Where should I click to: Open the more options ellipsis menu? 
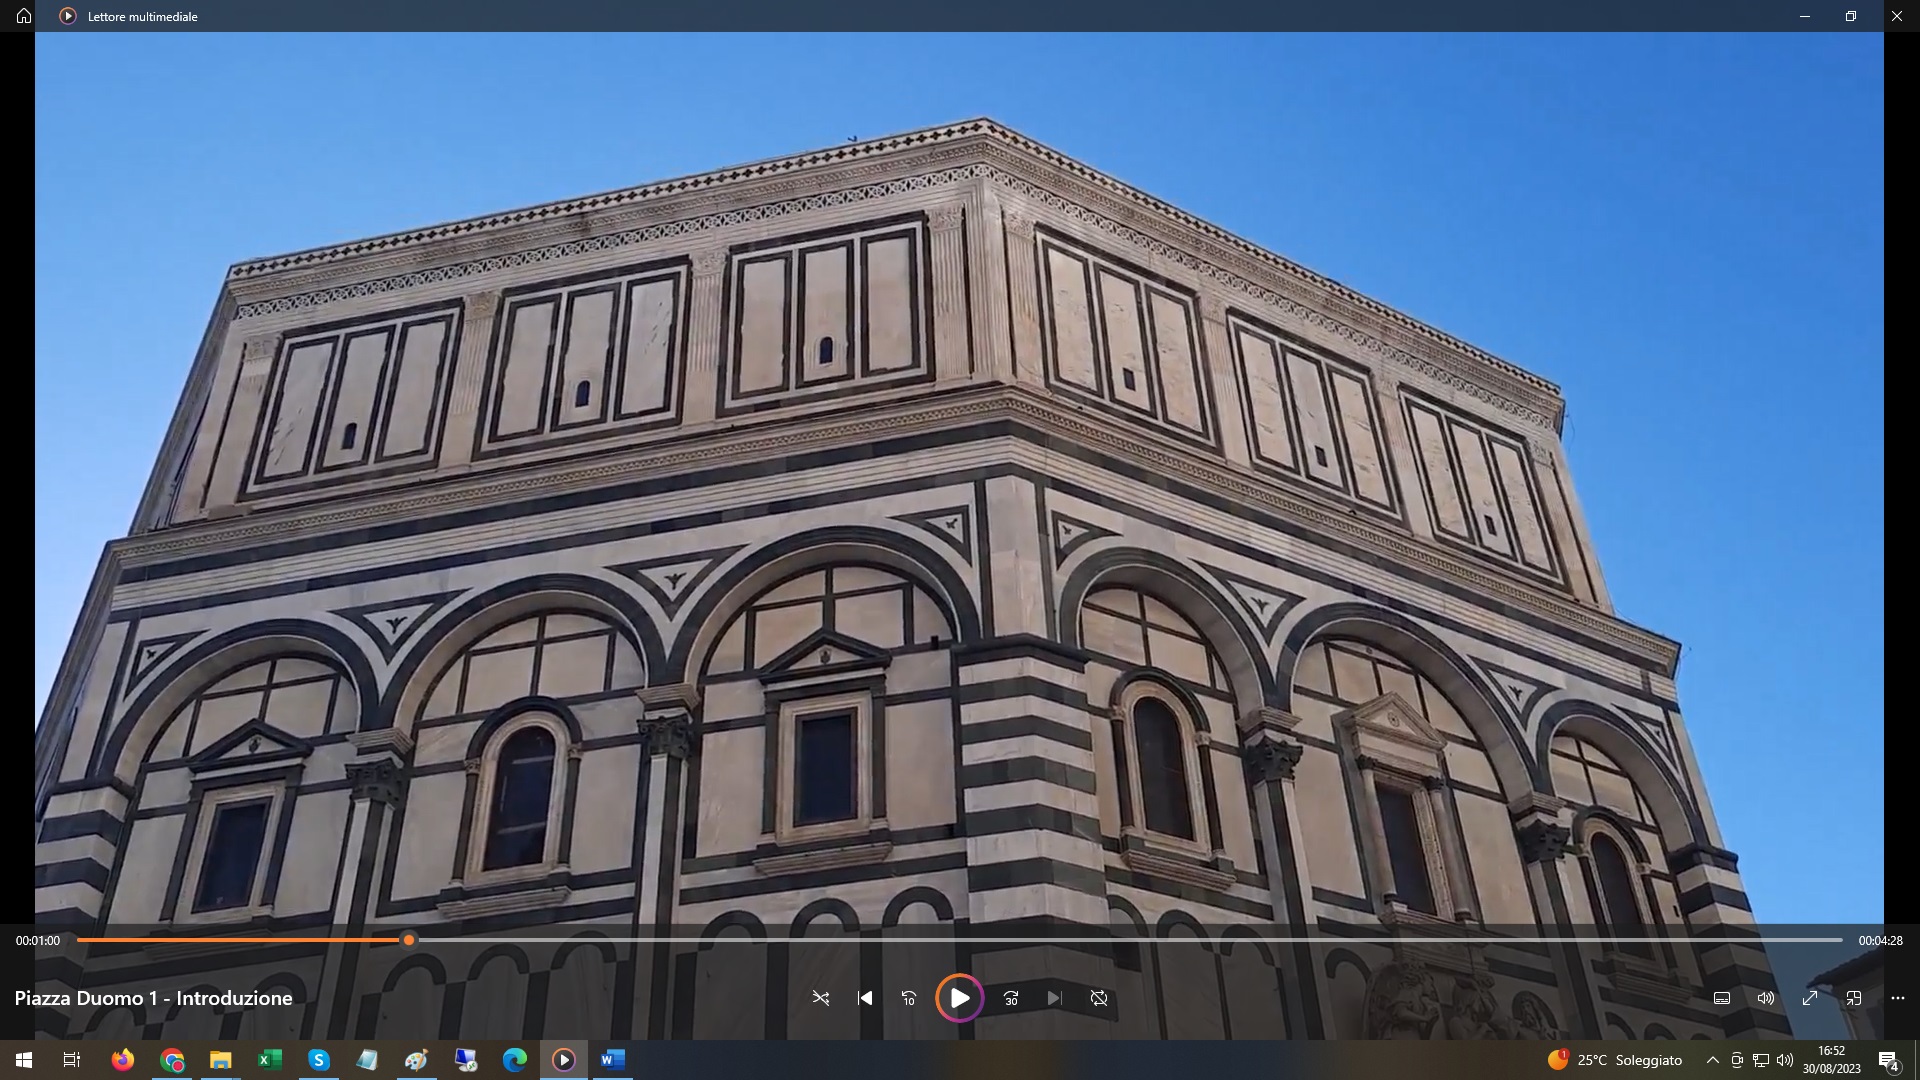pos(1898,998)
